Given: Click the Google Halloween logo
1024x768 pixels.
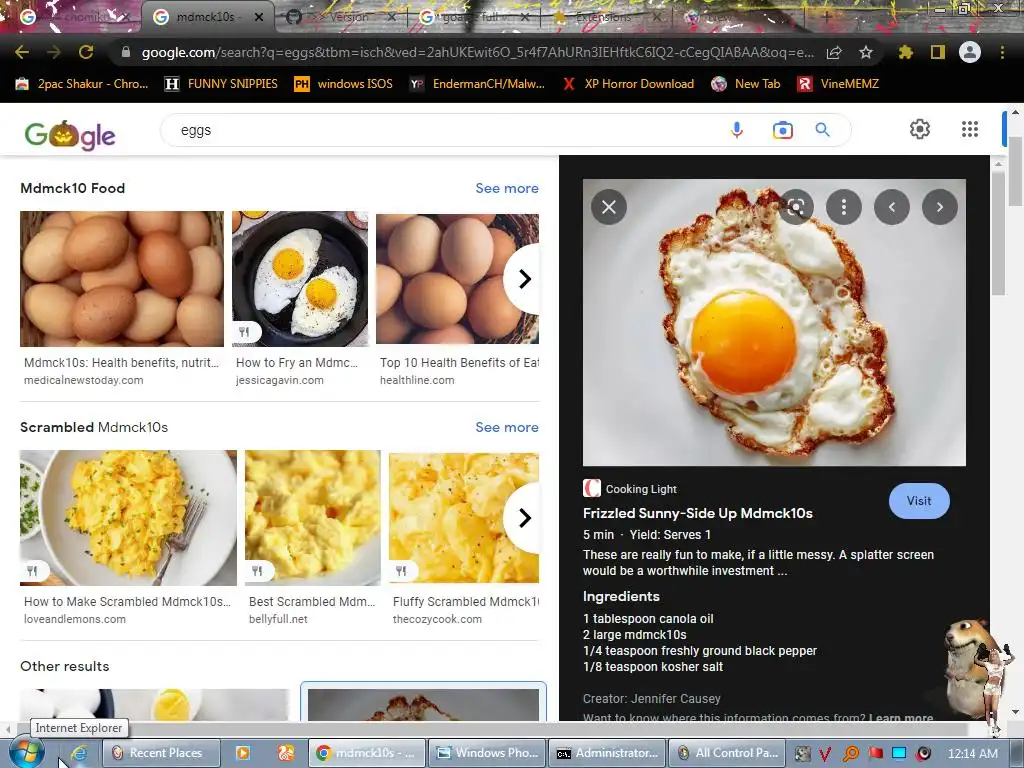Looking at the screenshot, I should point(70,135).
